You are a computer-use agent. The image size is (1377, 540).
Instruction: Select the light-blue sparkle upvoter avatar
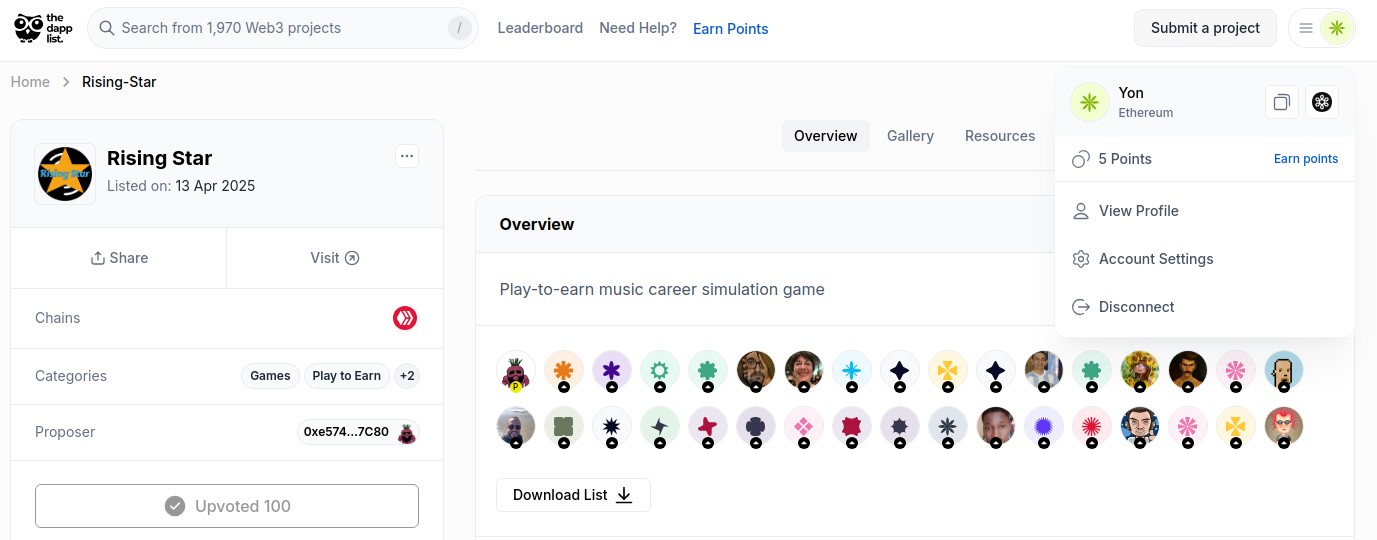(852, 371)
